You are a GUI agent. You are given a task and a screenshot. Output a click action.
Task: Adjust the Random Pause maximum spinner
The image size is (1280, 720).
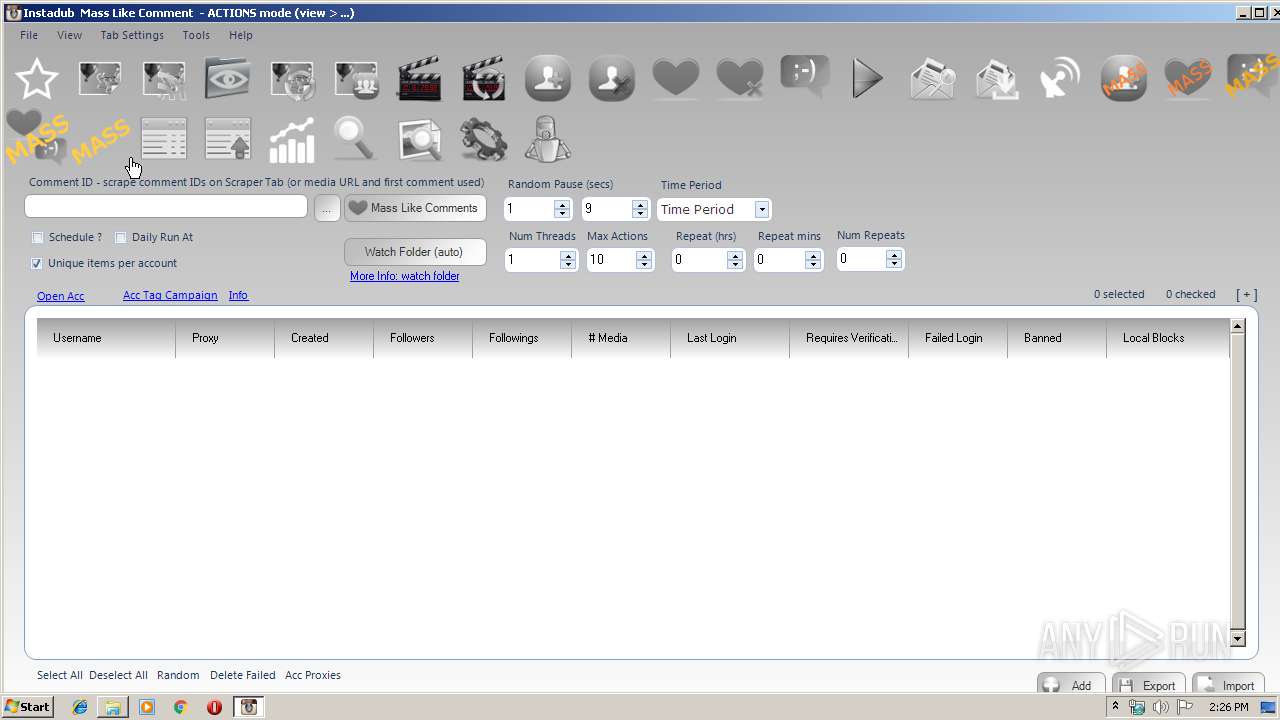pos(640,209)
